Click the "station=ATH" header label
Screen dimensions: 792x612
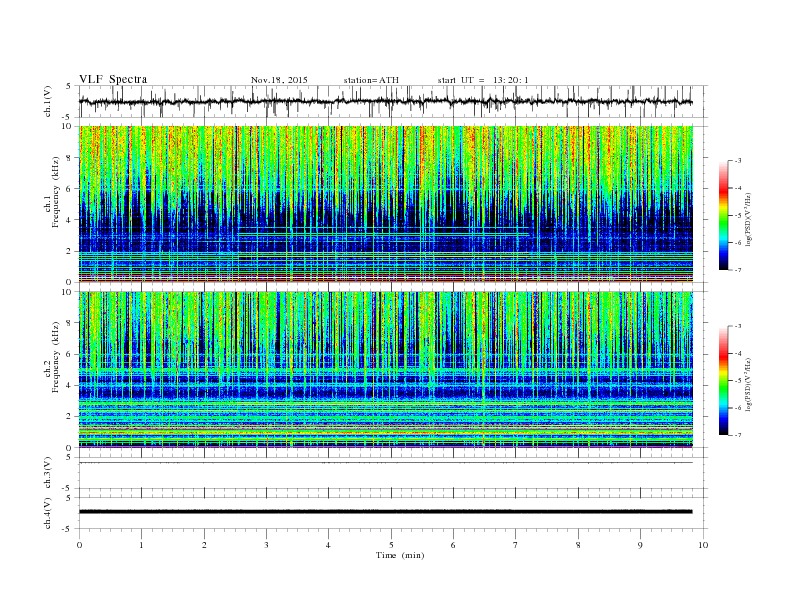coord(371,80)
